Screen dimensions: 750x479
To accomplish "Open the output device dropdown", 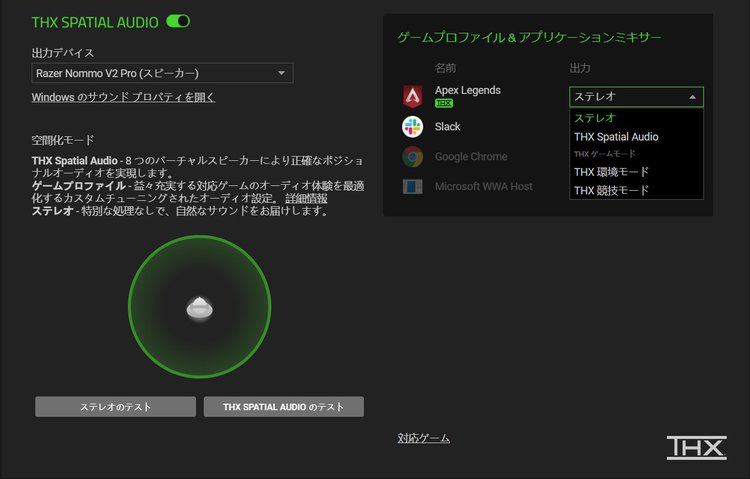I will click(162, 73).
